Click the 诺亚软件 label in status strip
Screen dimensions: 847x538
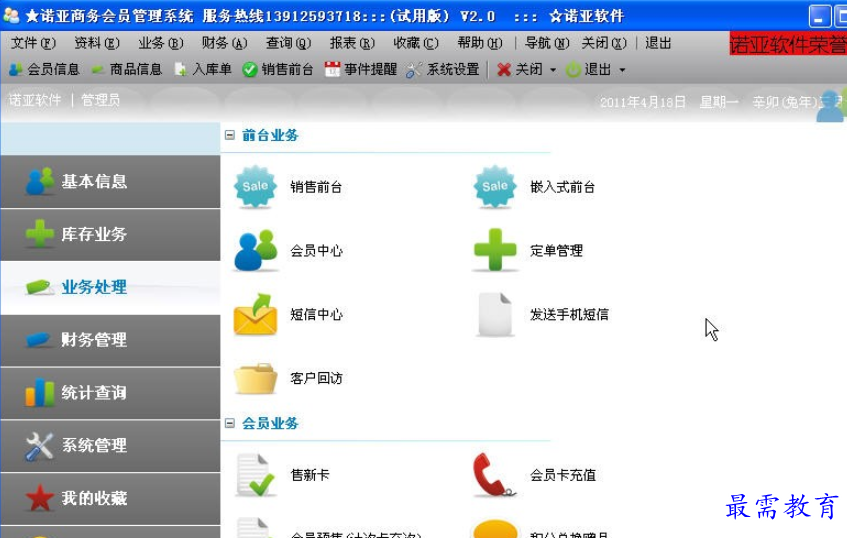tap(35, 100)
